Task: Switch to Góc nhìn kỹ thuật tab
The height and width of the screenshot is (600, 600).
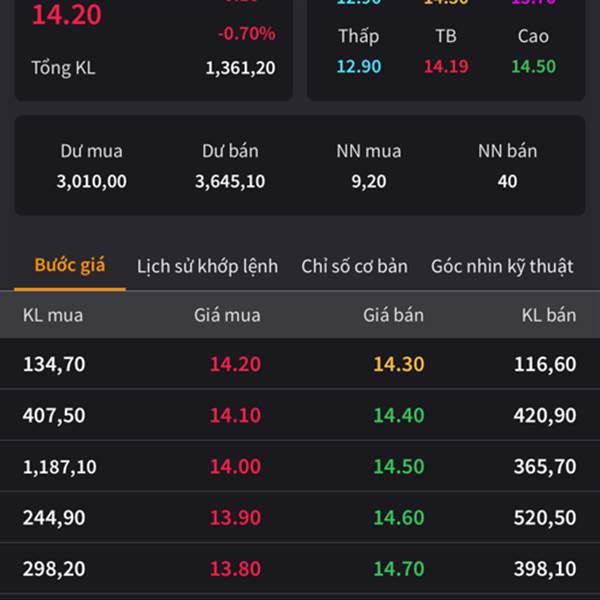Action: pyautogui.click(x=502, y=266)
